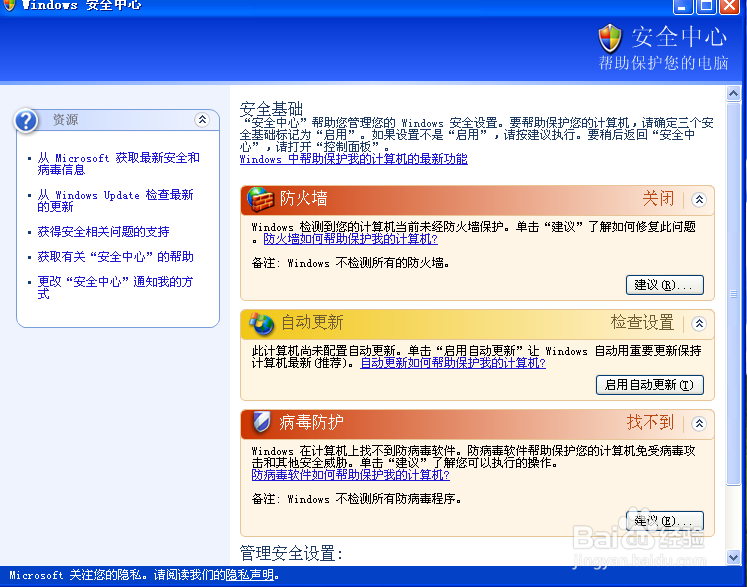
Task: Collapse the 自动更新 section
Action: (x=699, y=324)
